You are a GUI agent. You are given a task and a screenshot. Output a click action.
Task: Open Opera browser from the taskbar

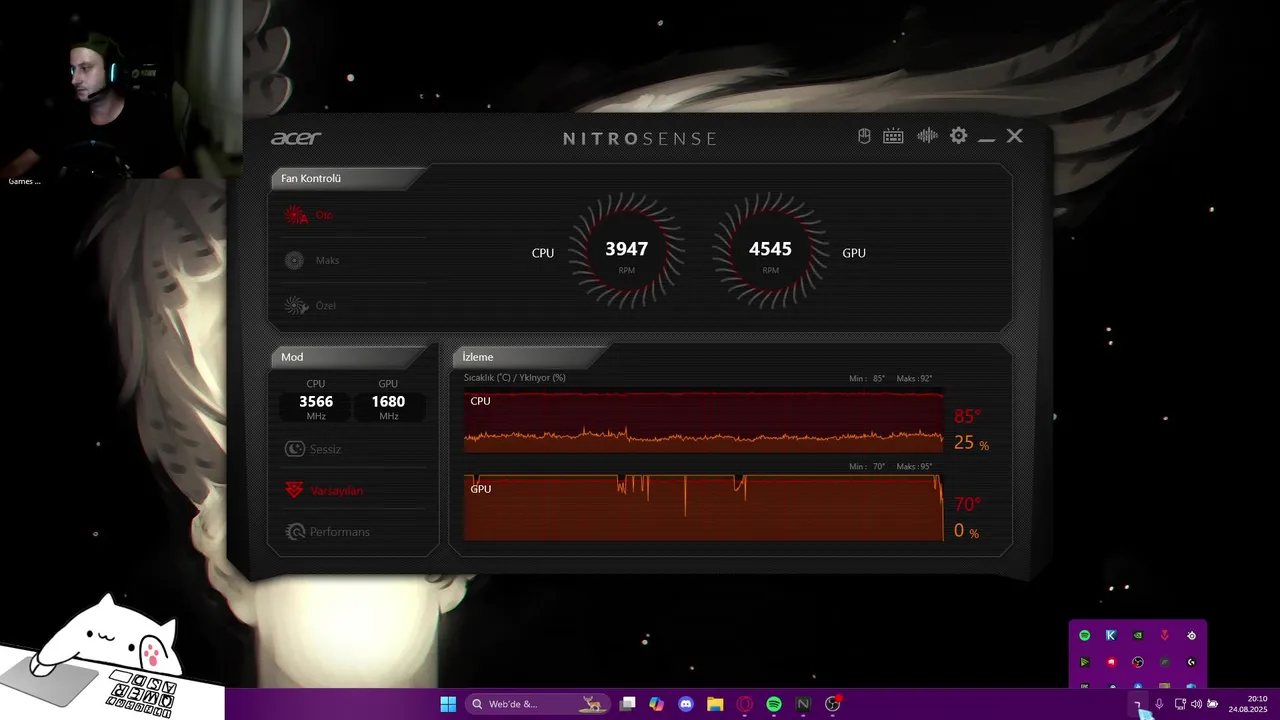pos(744,704)
